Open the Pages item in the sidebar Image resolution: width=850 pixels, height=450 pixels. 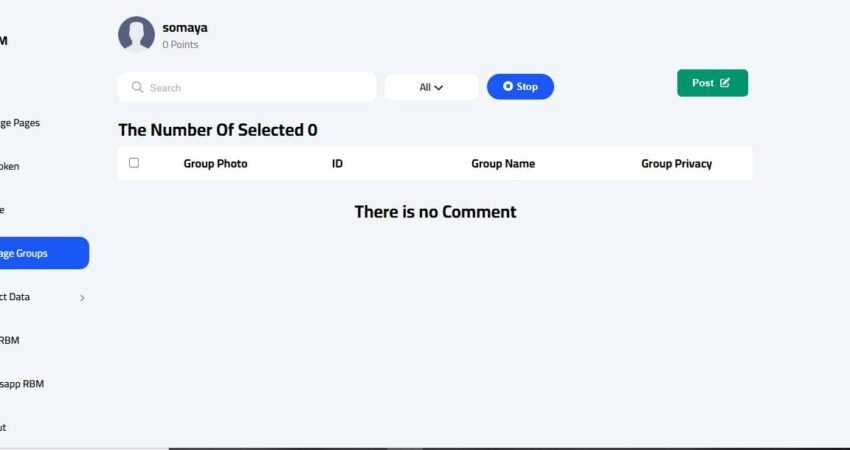coord(20,123)
